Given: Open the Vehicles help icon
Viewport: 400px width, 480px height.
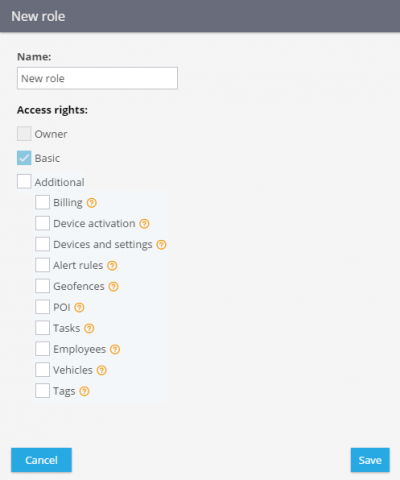Looking at the screenshot, I should (102, 370).
